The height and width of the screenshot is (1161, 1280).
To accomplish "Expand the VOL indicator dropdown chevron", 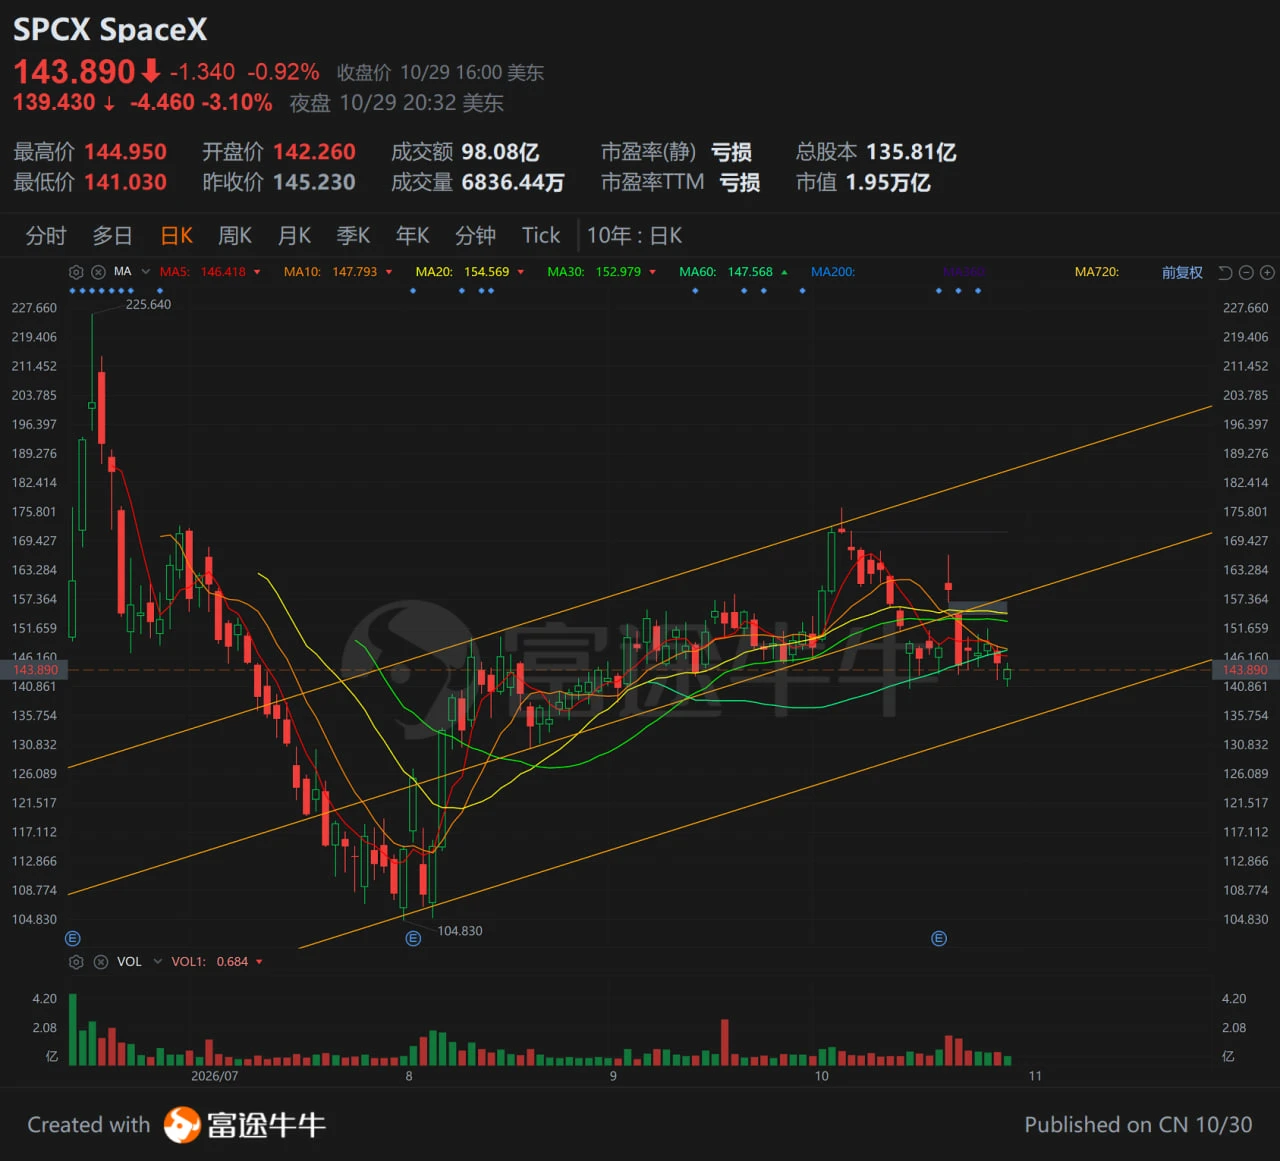I will (x=158, y=962).
